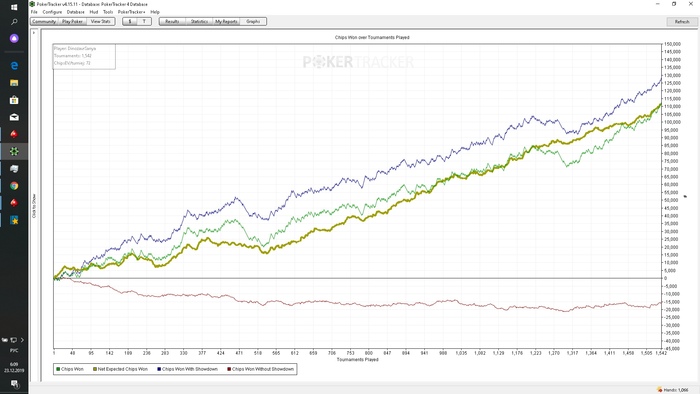
Task: Open the PokerTracker+ menu
Action: [131, 12]
